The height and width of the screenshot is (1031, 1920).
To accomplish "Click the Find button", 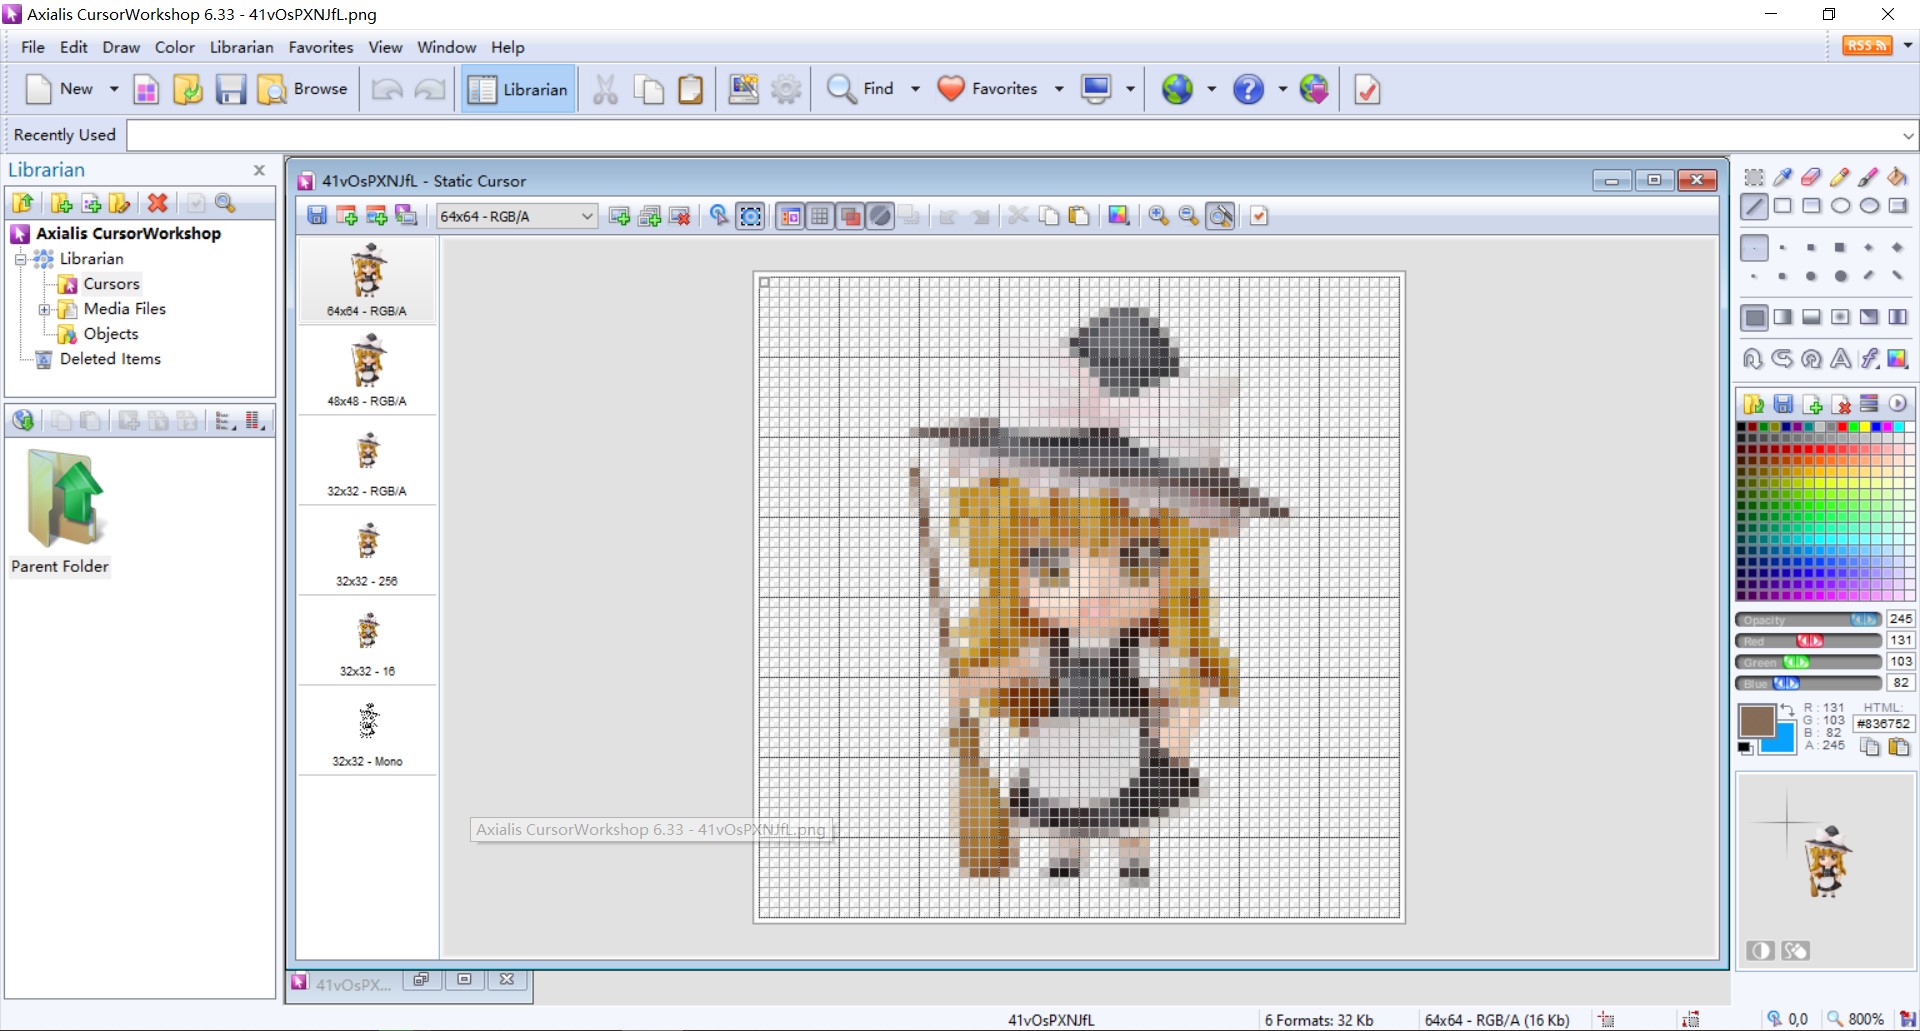I will tap(860, 89).
